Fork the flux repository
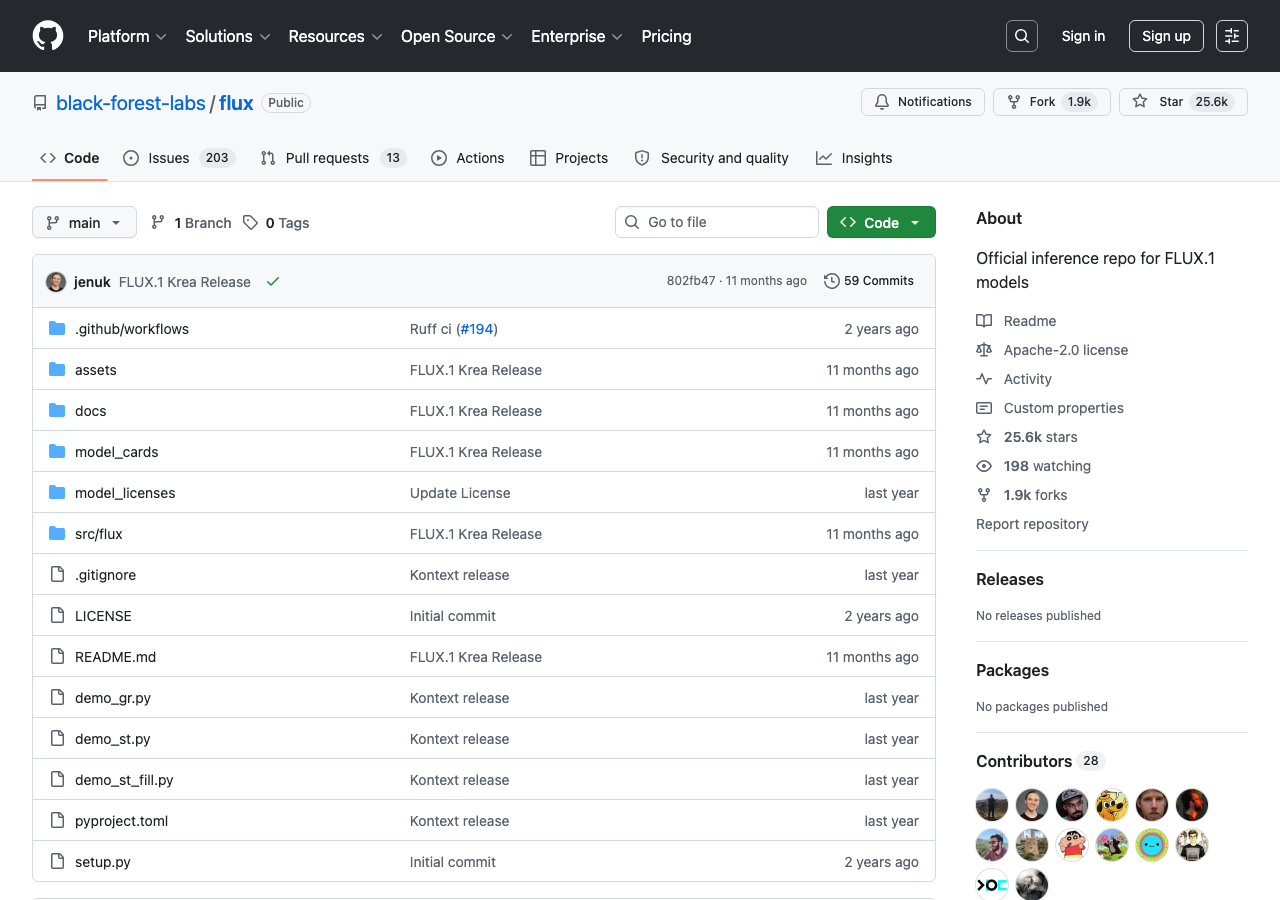The height and width of the screenshot is (900, 1280). [1051, 102]
